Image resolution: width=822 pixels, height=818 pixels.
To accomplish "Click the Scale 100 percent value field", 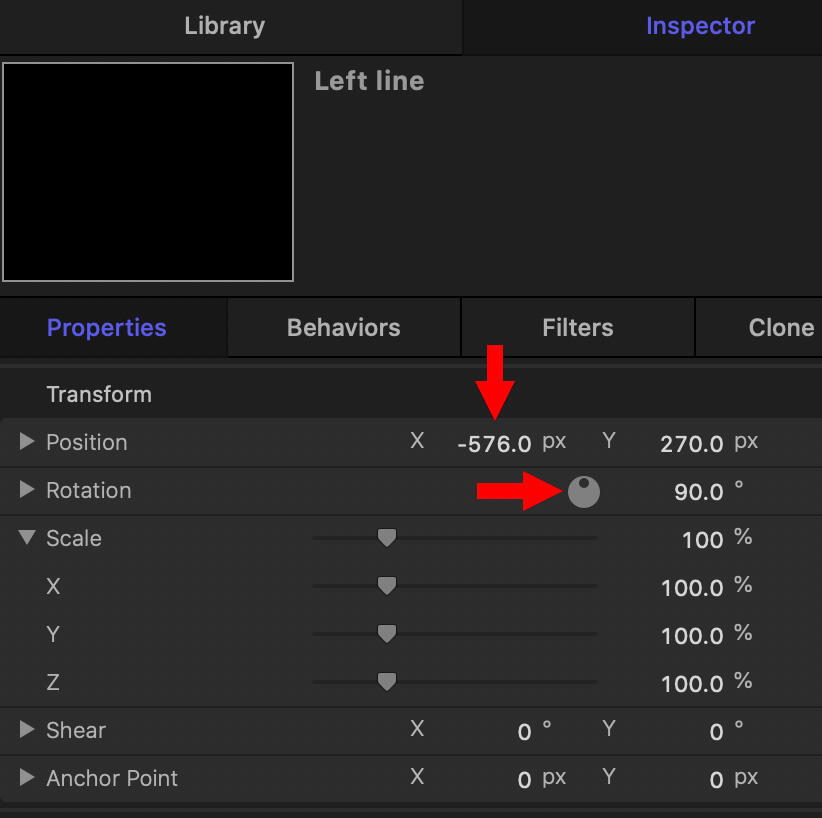I will (702, 540).
